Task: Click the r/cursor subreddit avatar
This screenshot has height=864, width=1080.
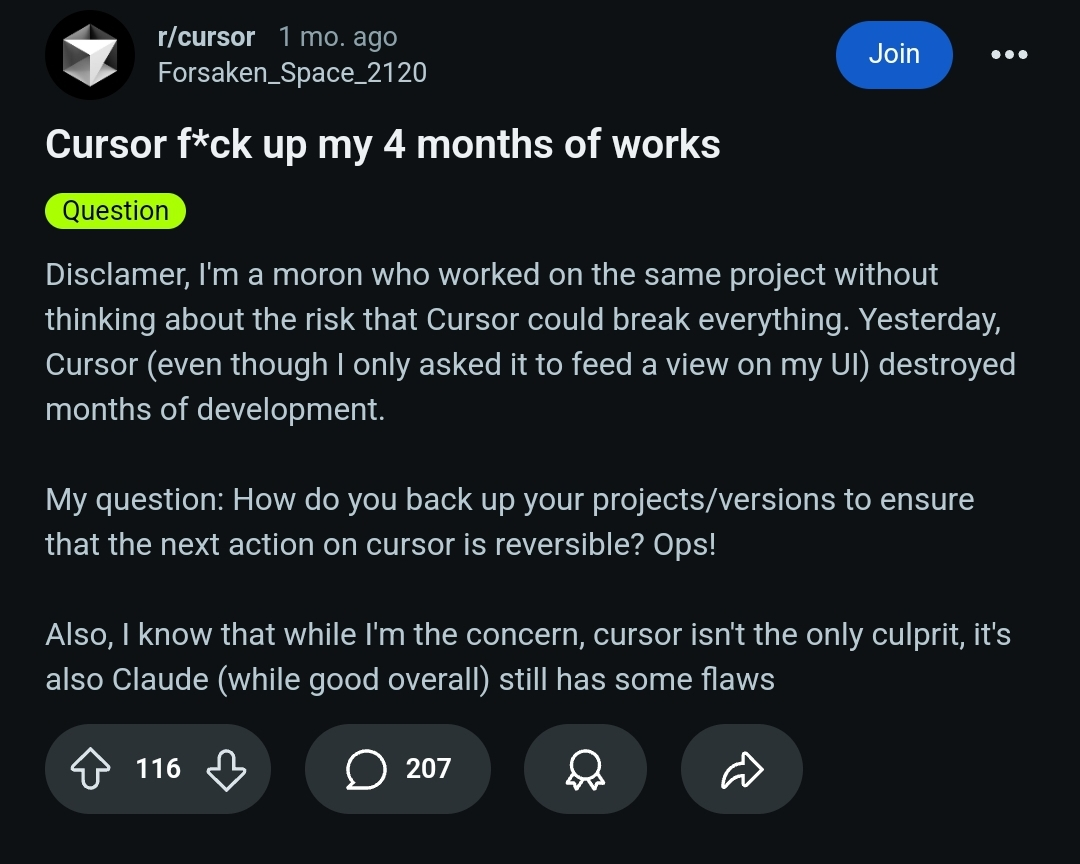Action: [x=90, y=55]
